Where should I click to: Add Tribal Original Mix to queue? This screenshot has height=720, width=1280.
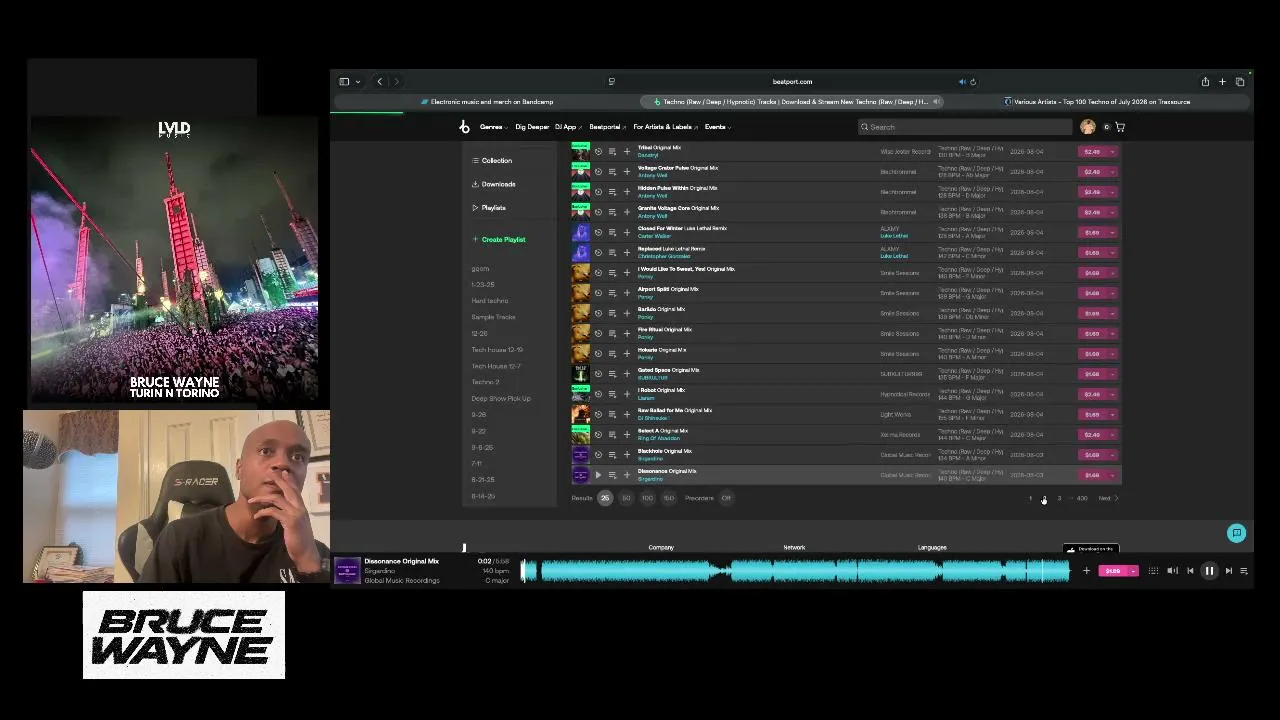[x=612, y=152]
